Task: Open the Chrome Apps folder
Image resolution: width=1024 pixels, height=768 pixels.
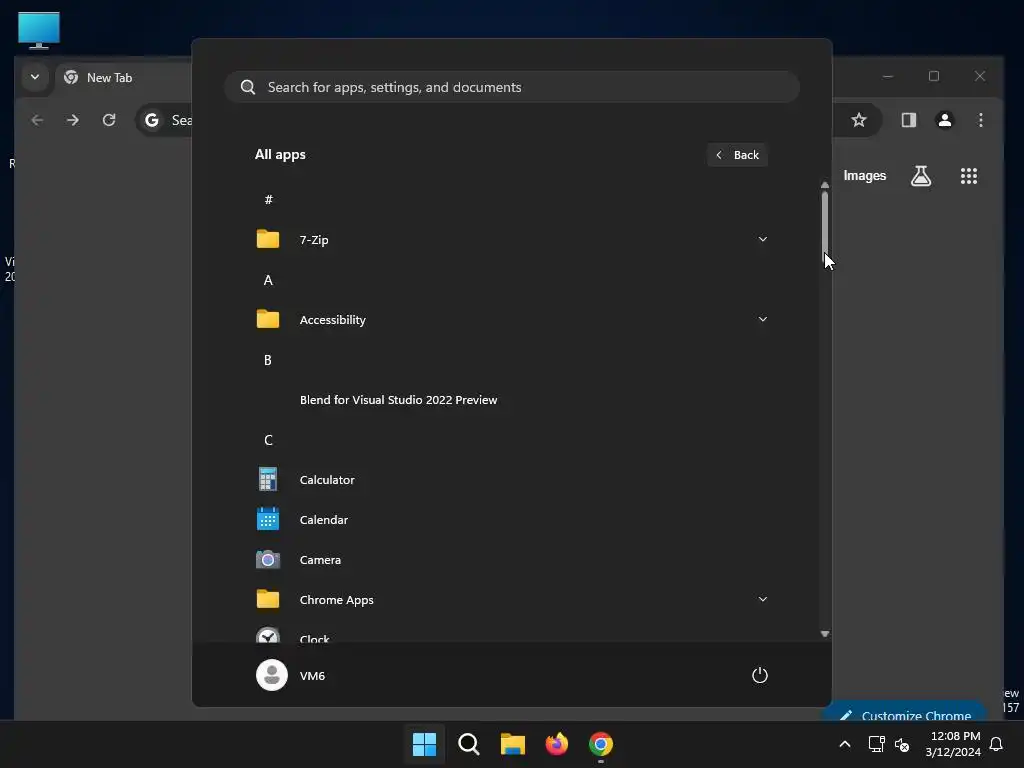Action: coord(511,600)
